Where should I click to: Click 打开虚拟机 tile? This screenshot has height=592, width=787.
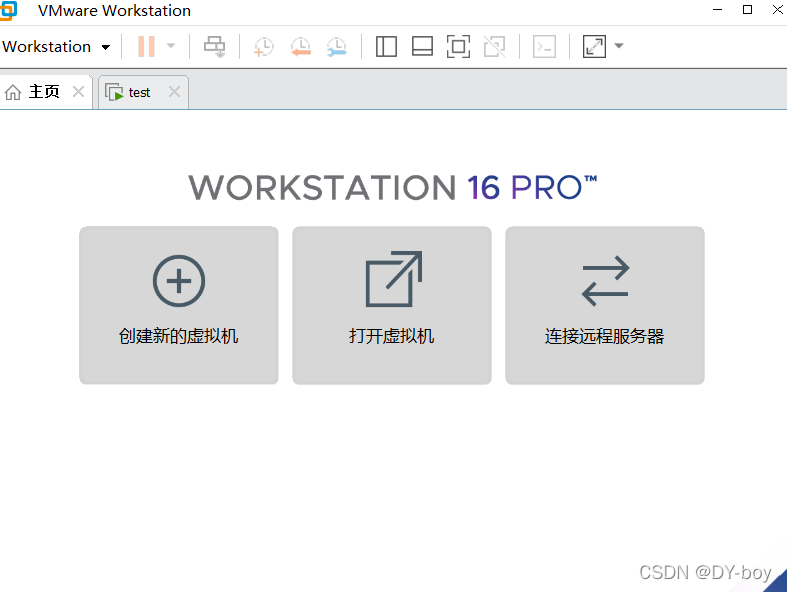click(x=392, y=305)
